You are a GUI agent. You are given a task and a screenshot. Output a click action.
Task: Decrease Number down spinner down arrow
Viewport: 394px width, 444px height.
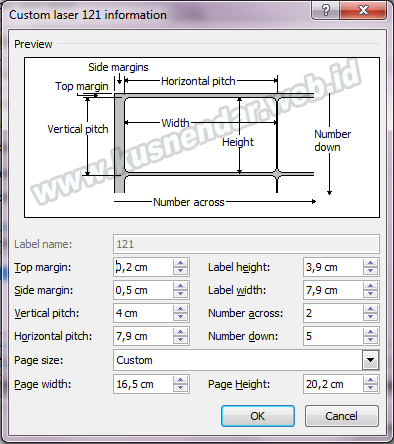click(370, 340)
